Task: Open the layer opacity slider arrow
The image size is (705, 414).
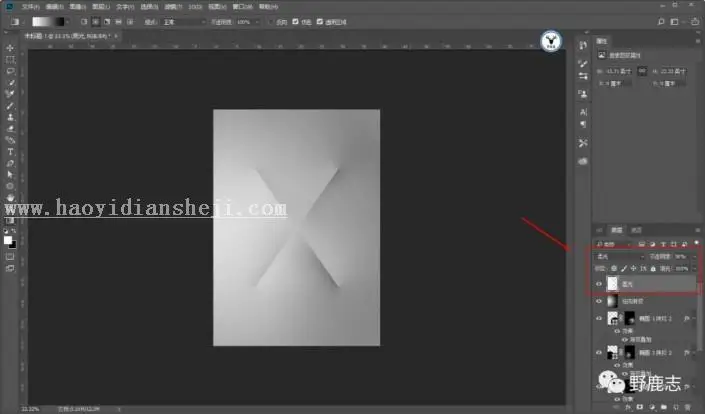Action: (x=694, y=257)
